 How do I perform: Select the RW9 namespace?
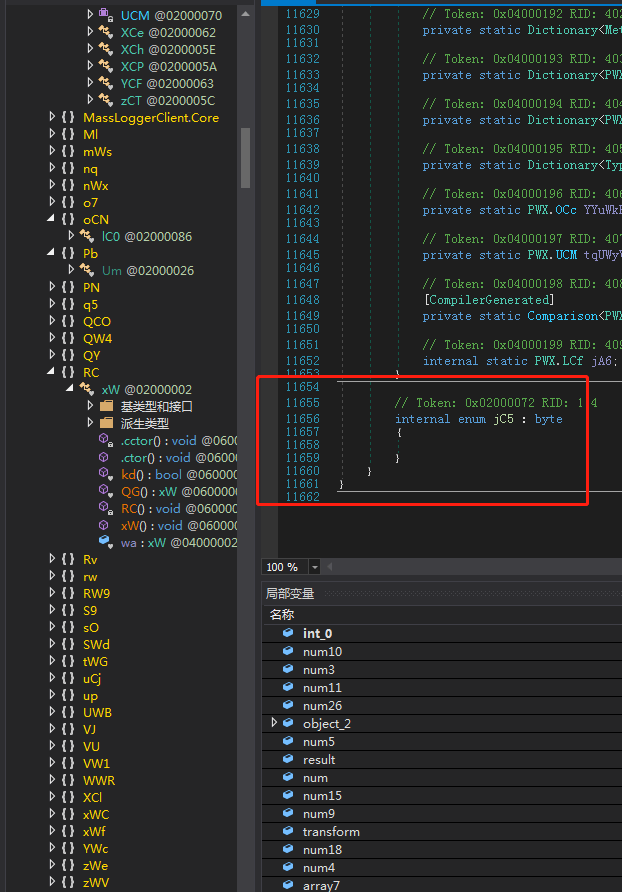[x=96, y=593]
